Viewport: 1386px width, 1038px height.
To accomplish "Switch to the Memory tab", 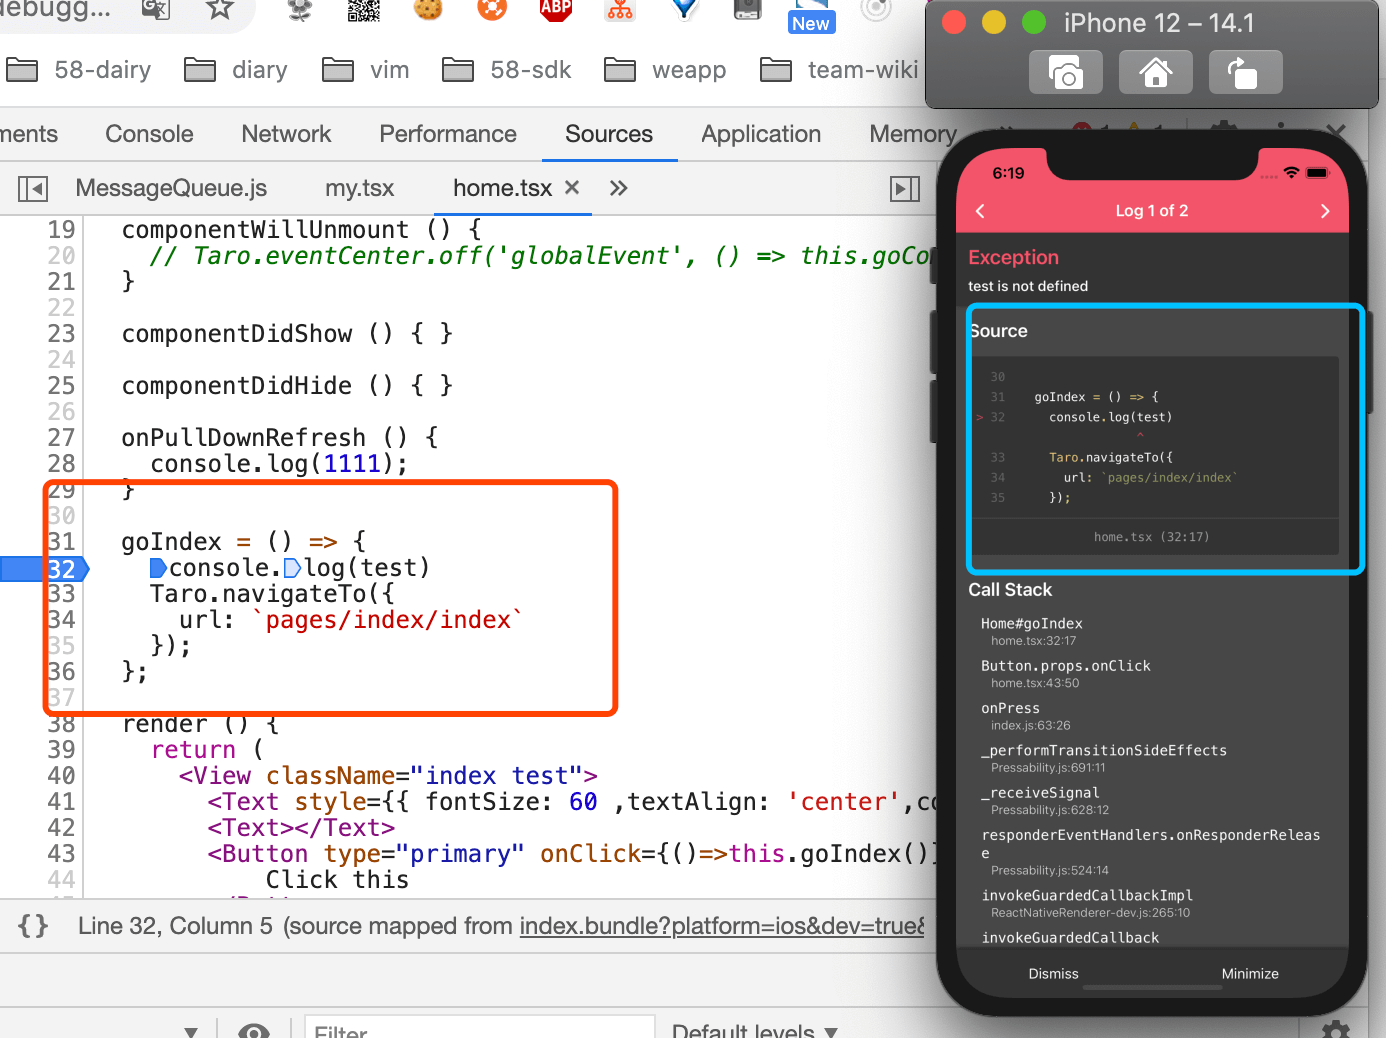I will point(912,134).
